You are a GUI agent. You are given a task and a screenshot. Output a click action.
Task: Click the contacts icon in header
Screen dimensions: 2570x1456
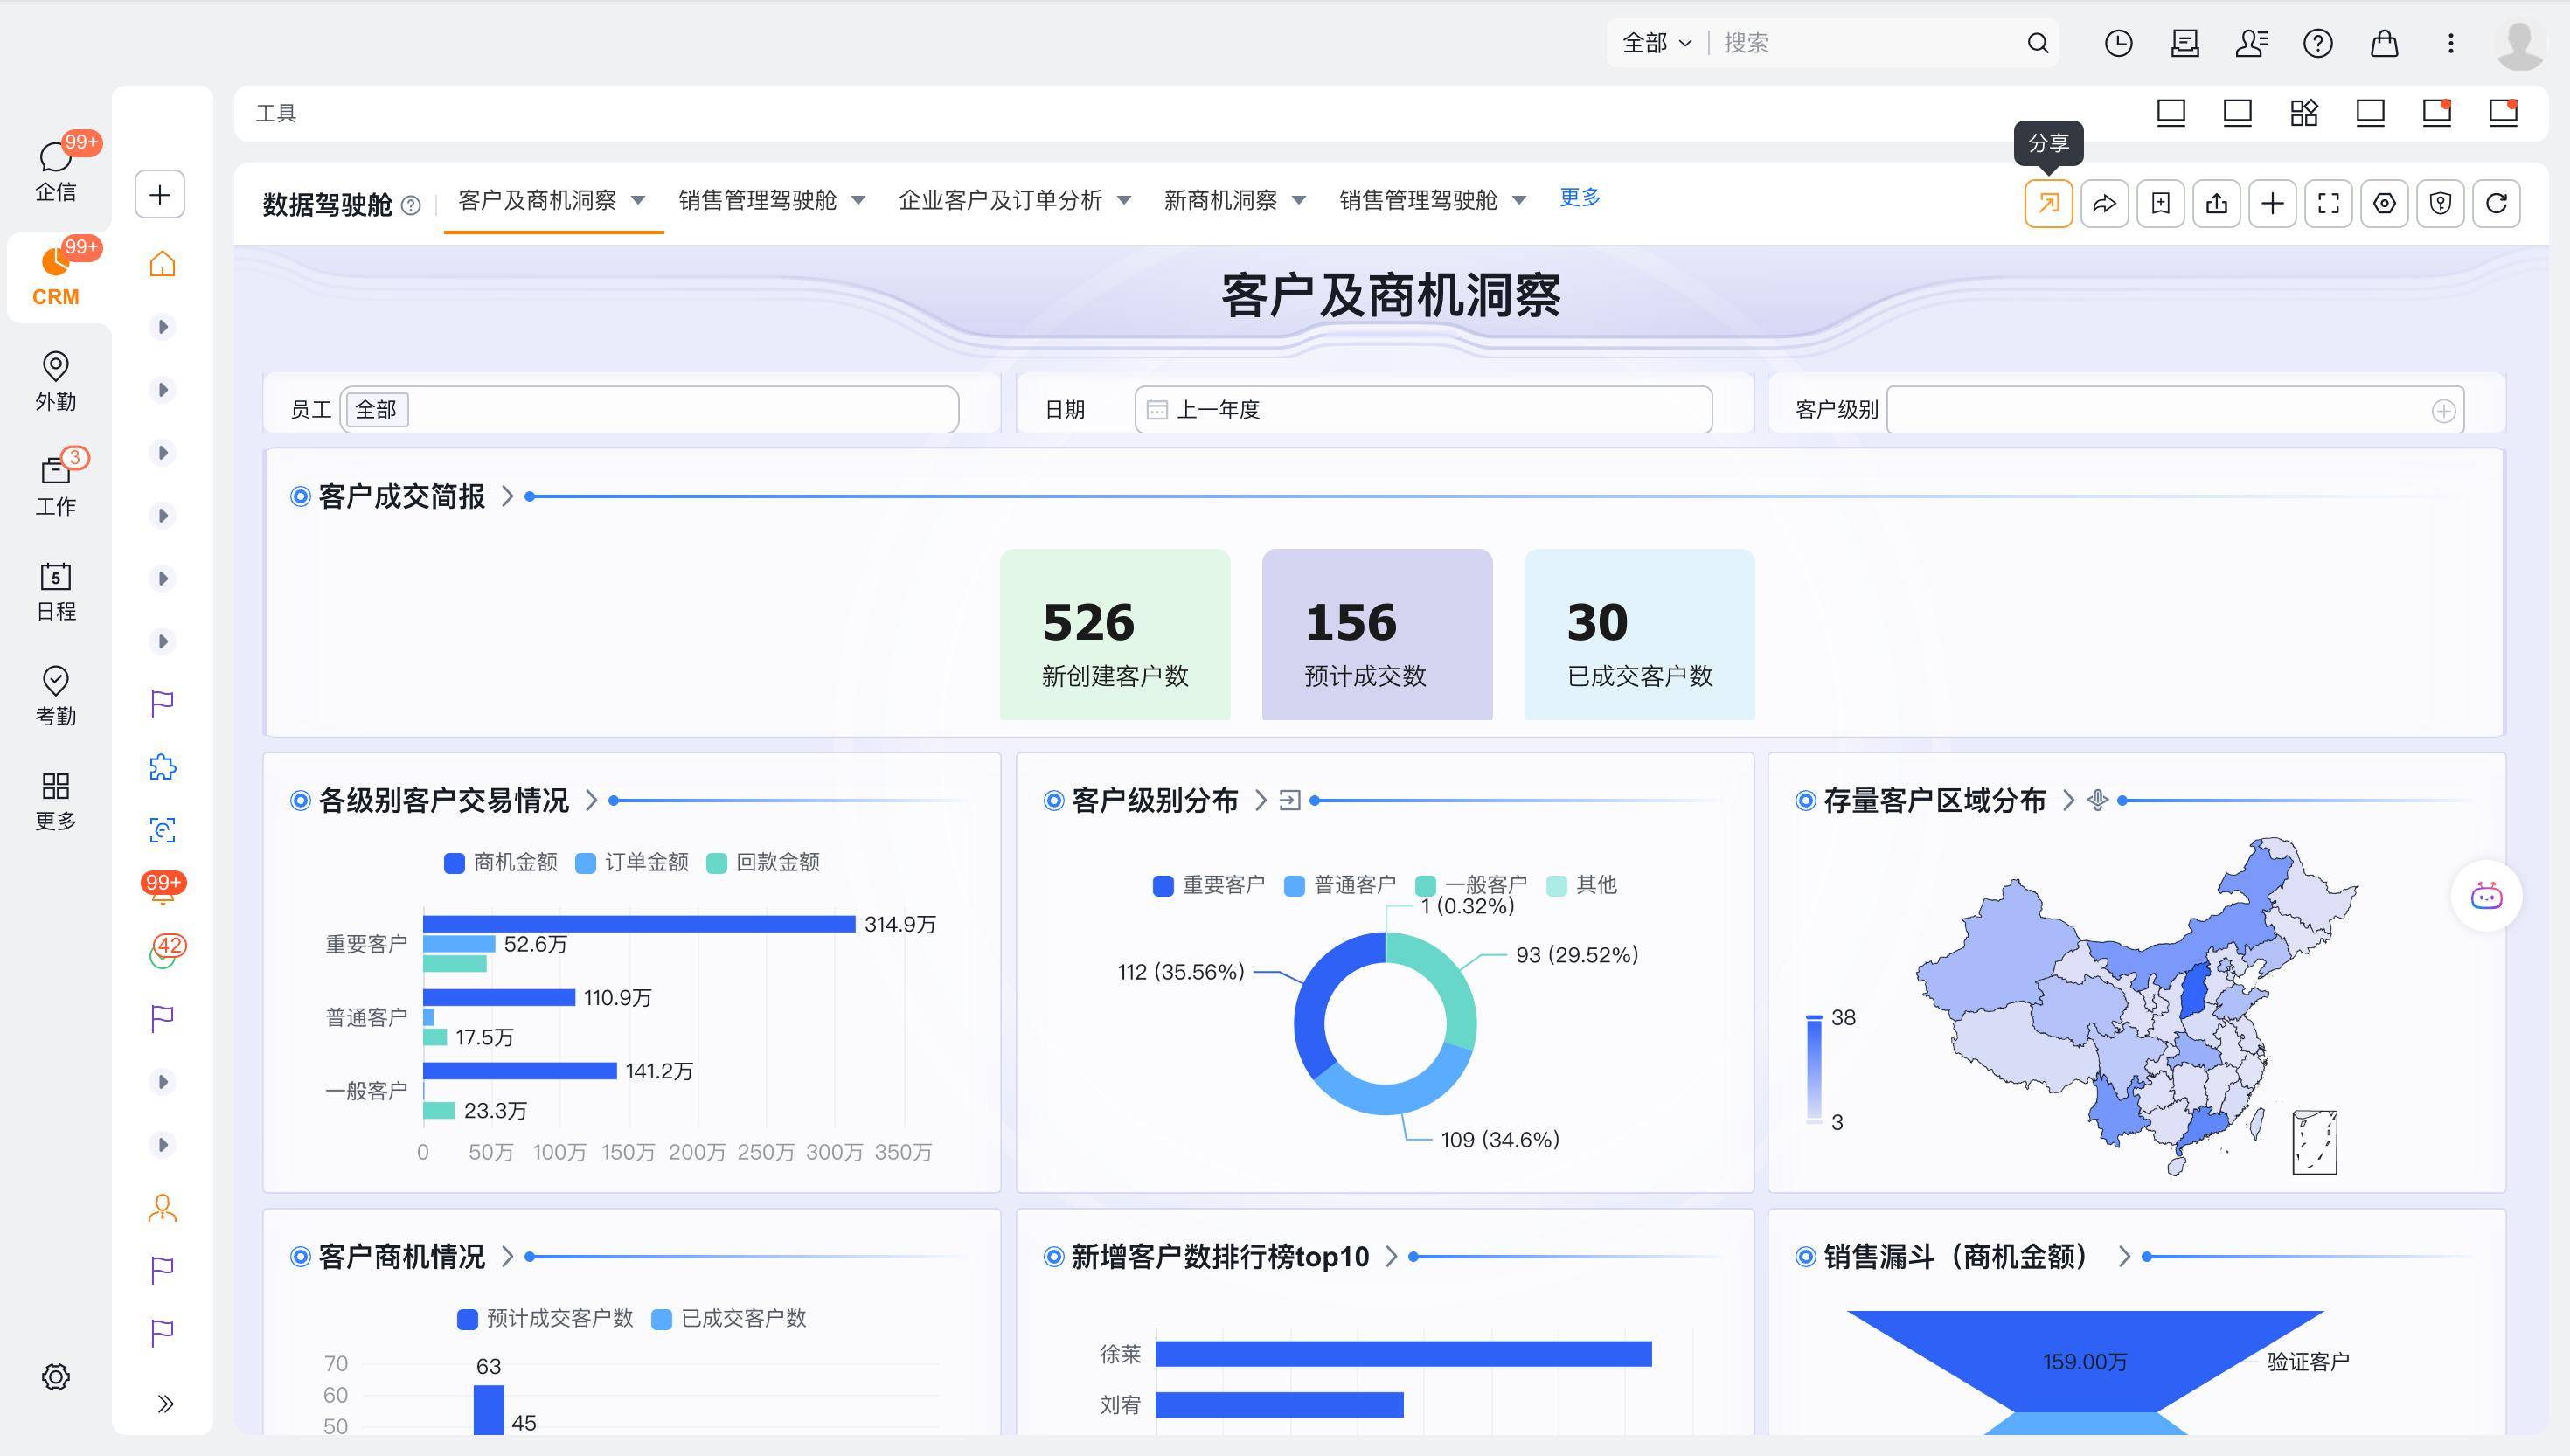[x=2251, y=43]
